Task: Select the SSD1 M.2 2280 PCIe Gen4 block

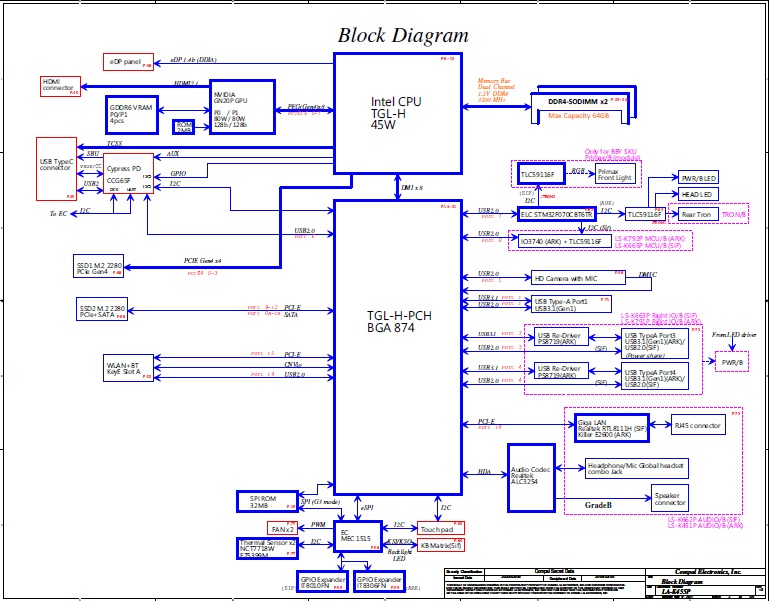Action: coord(99,266)
